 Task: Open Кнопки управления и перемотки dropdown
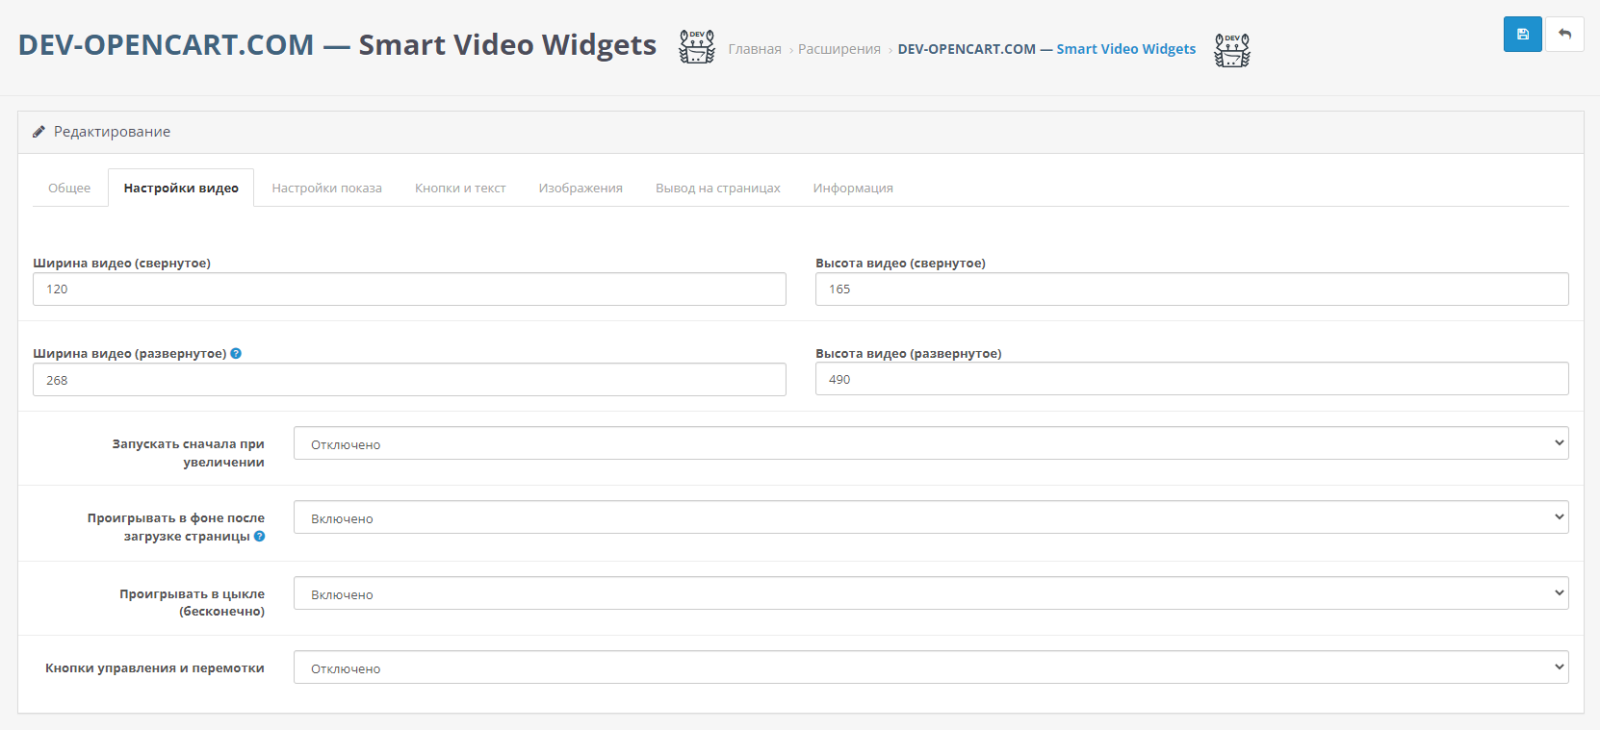point(931,668)
